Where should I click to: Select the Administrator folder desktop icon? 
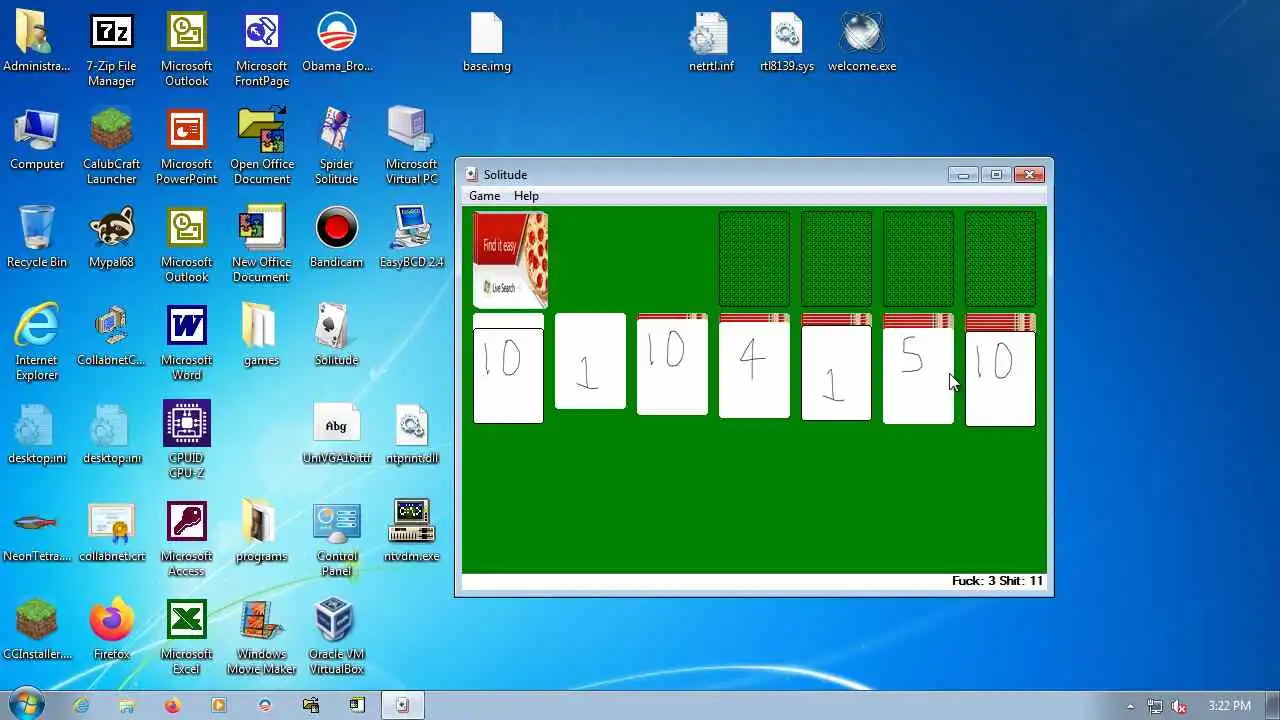click(x=36, y=42)
